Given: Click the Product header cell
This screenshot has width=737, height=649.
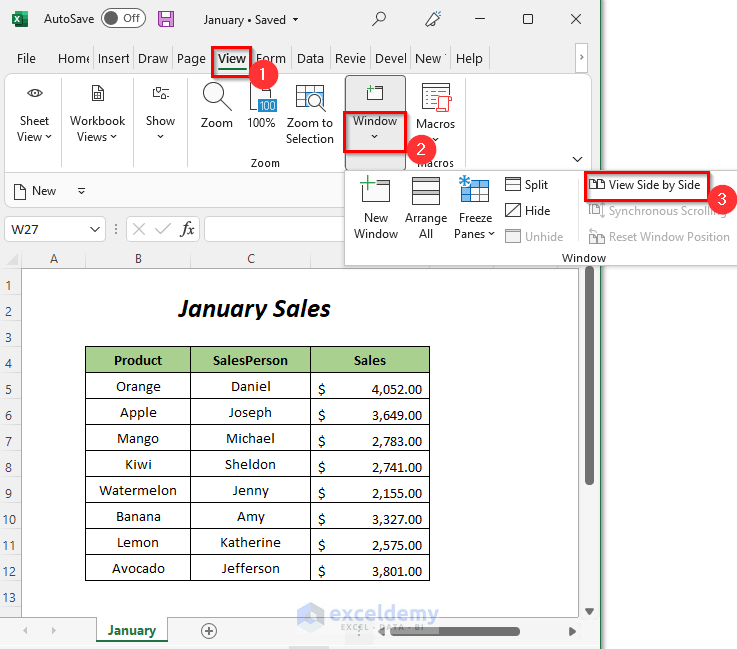Looking at the screenshot, I should pyautogui.click(x=138, y=360).
